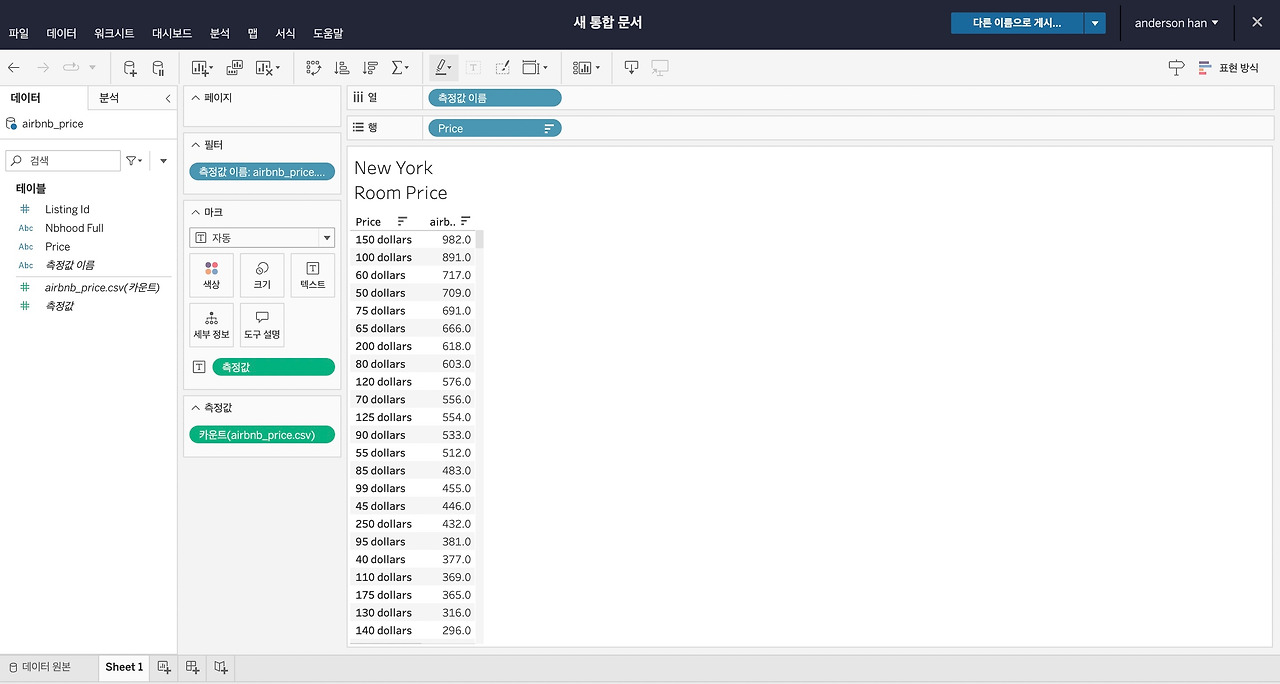Screen dimensions: 1280x684
Task: Open the 도구 설명 (Tooltip) mark card
Action: coord(262,325)
